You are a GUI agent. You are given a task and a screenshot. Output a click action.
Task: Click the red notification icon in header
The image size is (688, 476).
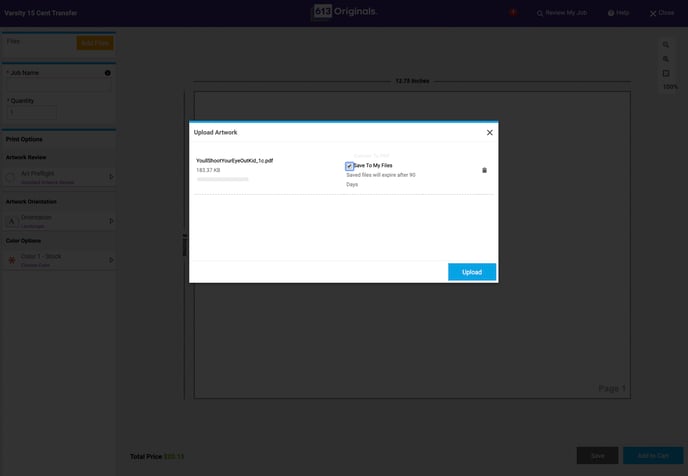(x=512, y=12)
